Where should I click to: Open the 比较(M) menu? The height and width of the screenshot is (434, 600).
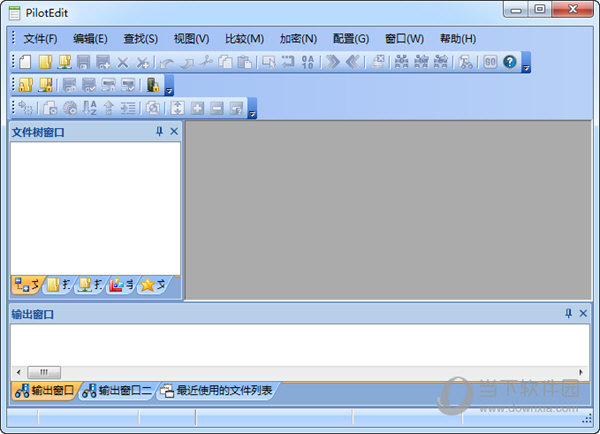coord(244,39)
